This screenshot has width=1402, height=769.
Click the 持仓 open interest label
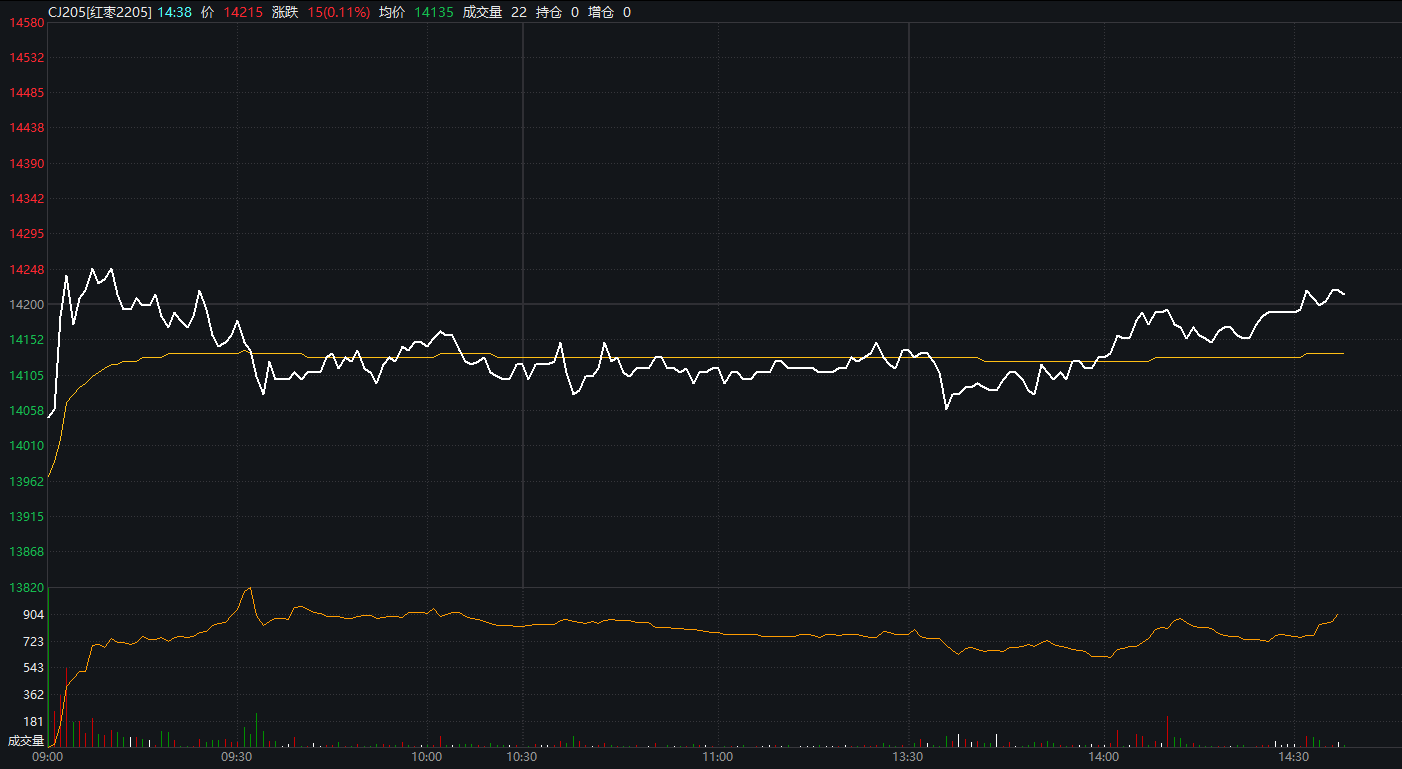(x=549, y=12)
